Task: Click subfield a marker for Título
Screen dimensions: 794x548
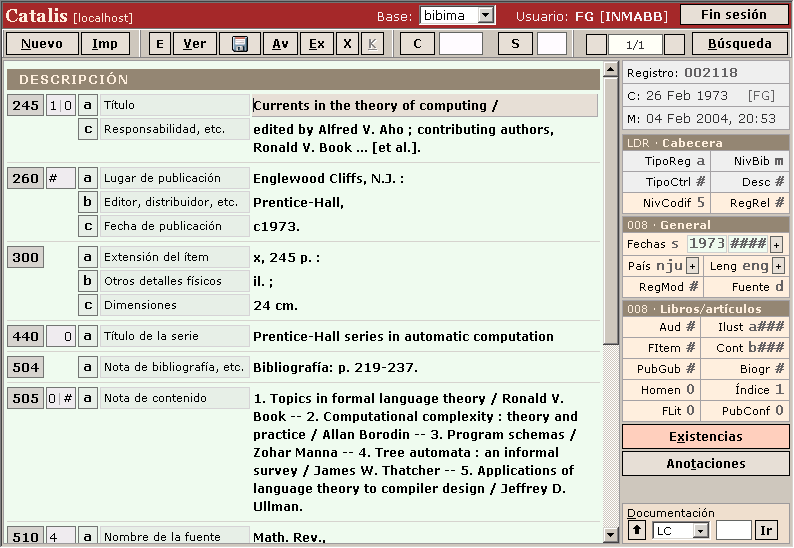Action: tap(88, 105)
